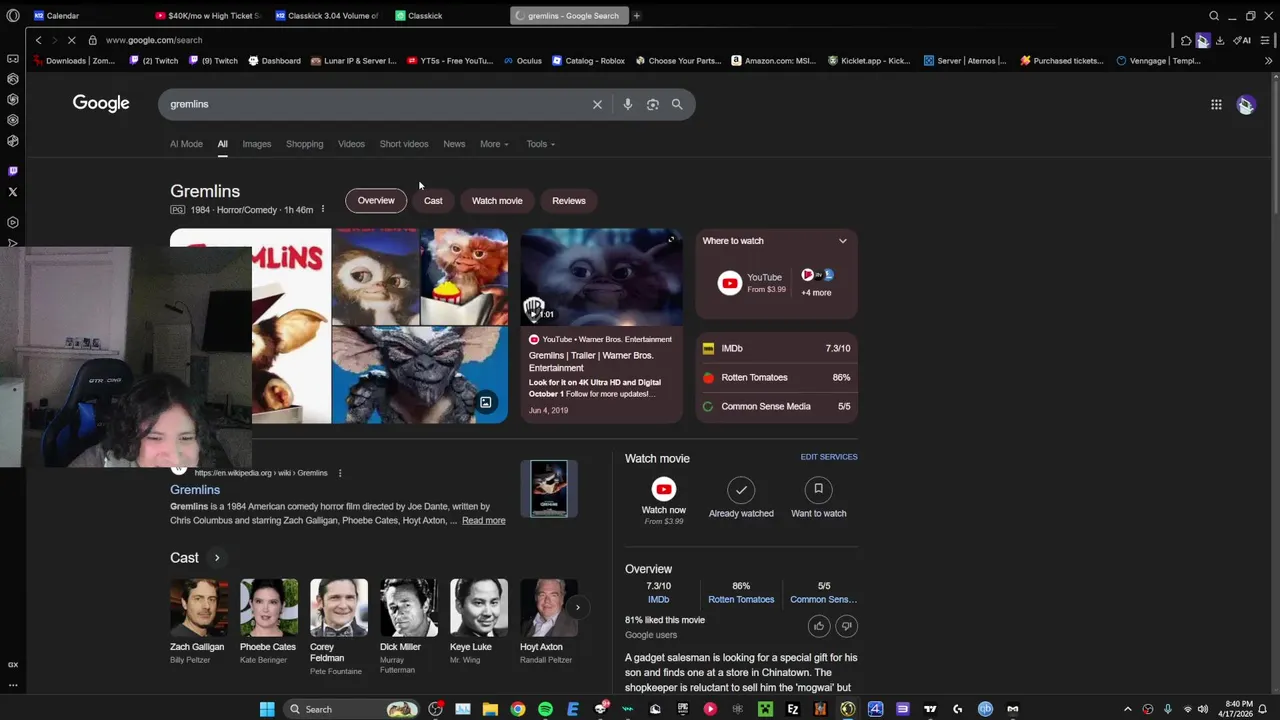Open the Rotten Tomatoes overview link
The width and height of the screenshot is (1280, 720).
741,600
